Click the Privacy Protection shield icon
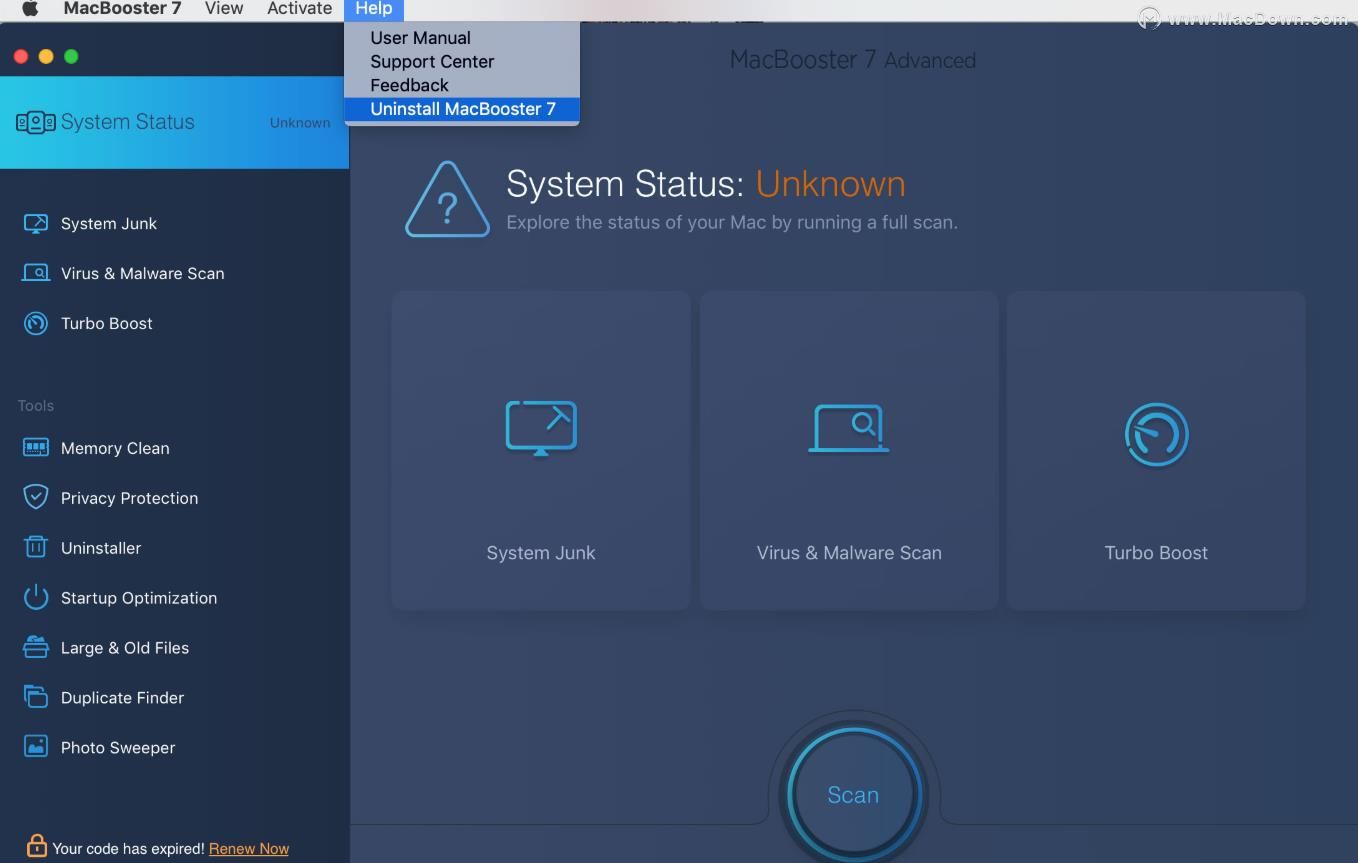This screenshot has width=1358, height=863. (36, 497)
